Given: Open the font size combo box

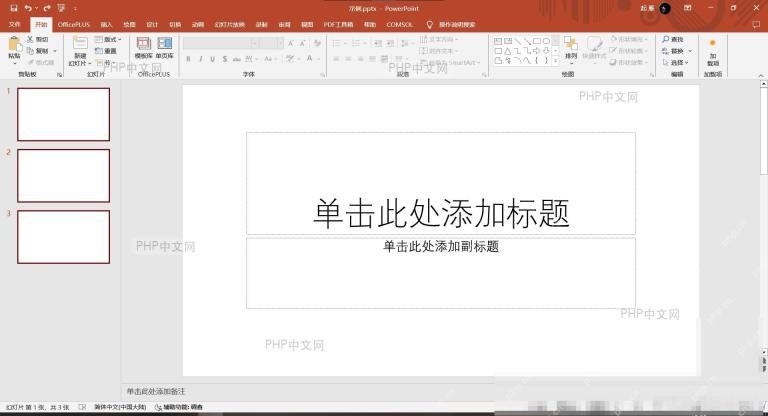Looking at the screenshot, I should [x=272, y=44].
